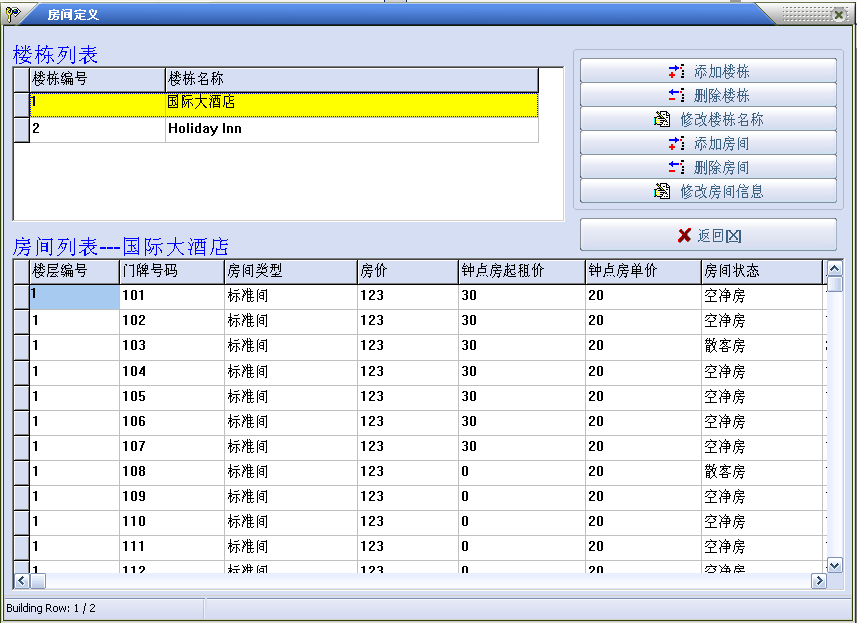Click the 添加楼栋 (add building) button
The height and width of the screenshot is (623, 857).
coord(708,71)
